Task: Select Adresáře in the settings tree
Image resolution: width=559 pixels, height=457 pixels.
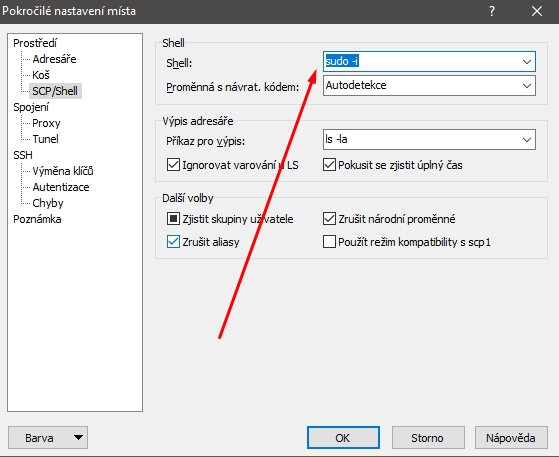Action: (x=55, y=59)
